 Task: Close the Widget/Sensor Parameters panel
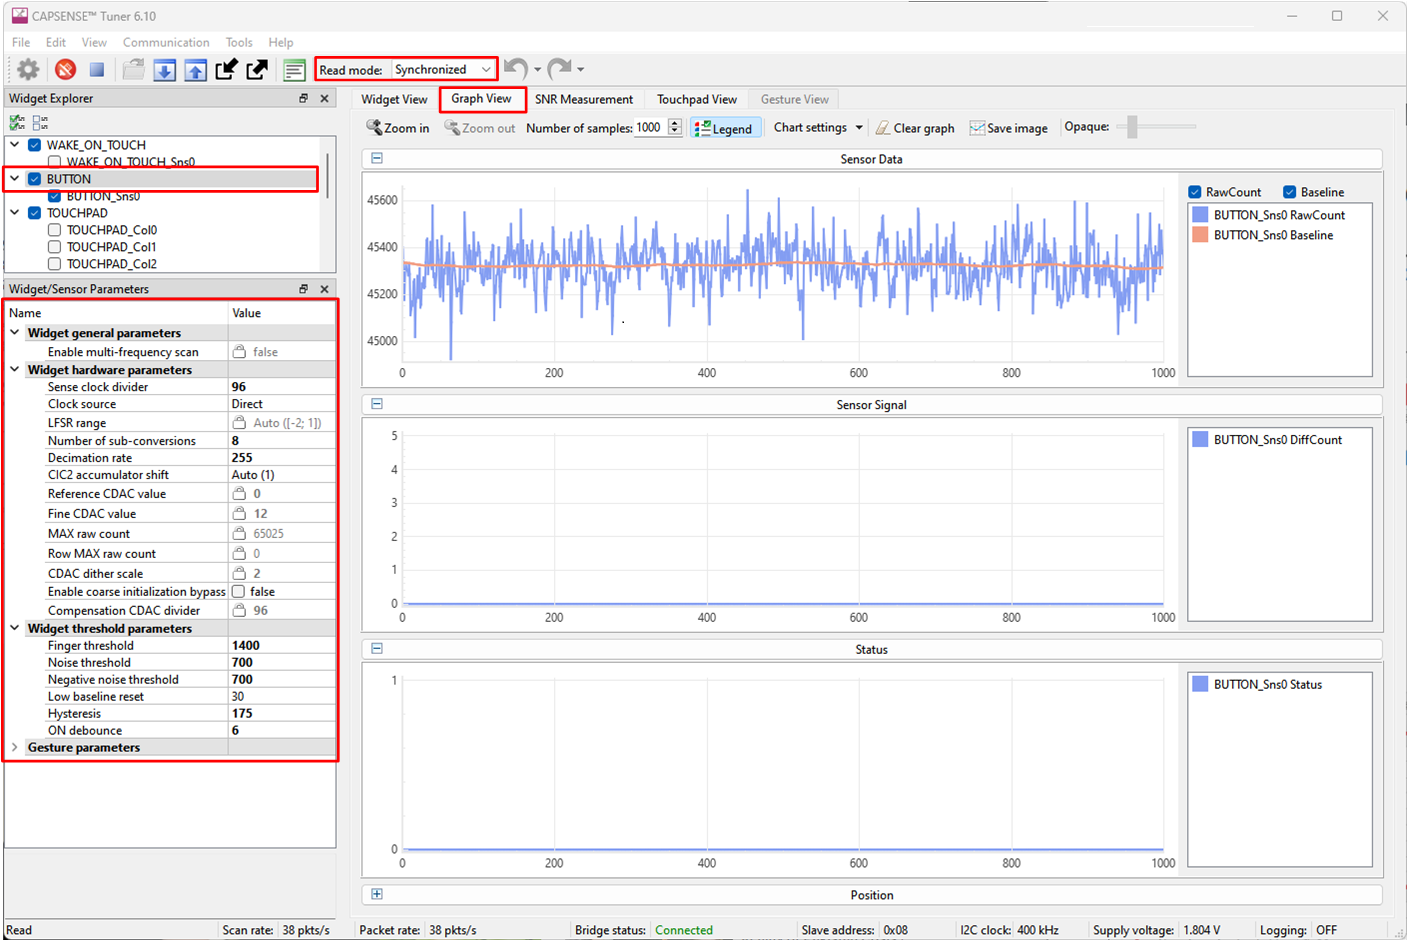324,289
